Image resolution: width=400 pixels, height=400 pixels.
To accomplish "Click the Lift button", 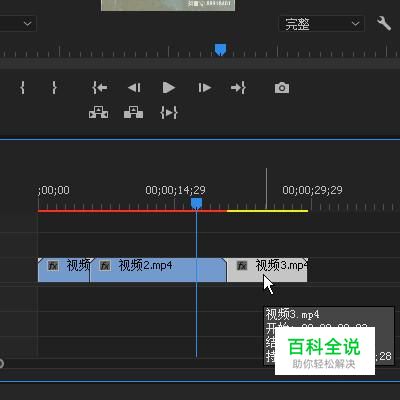I will tap(99, 113).
